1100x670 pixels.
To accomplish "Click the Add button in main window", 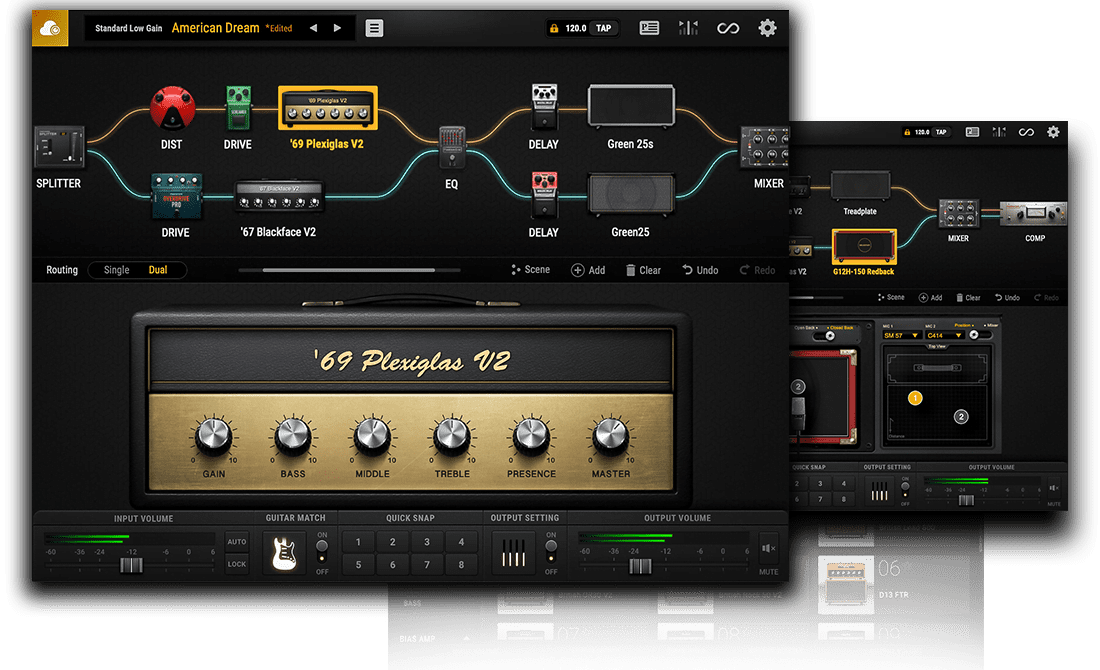I will point(588,270).
